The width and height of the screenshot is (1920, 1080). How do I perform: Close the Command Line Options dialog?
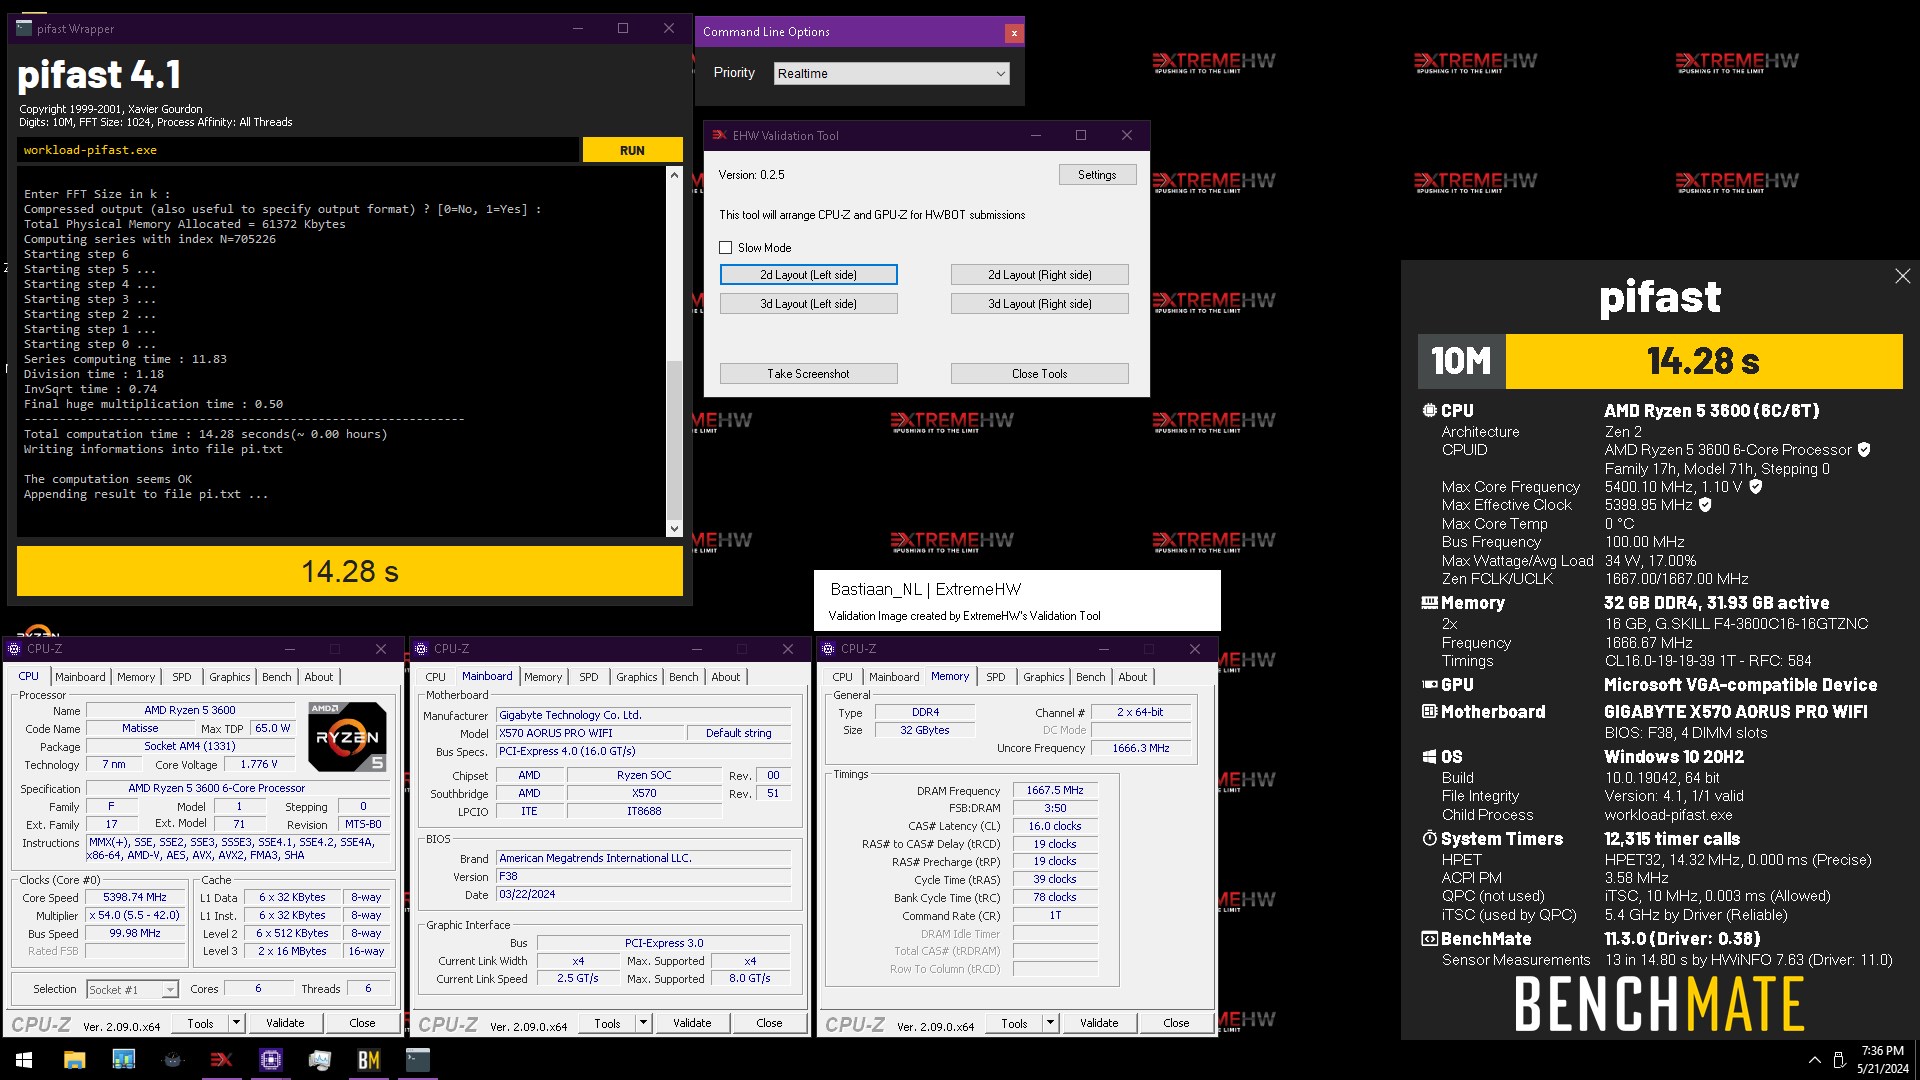coord(1014,33)
